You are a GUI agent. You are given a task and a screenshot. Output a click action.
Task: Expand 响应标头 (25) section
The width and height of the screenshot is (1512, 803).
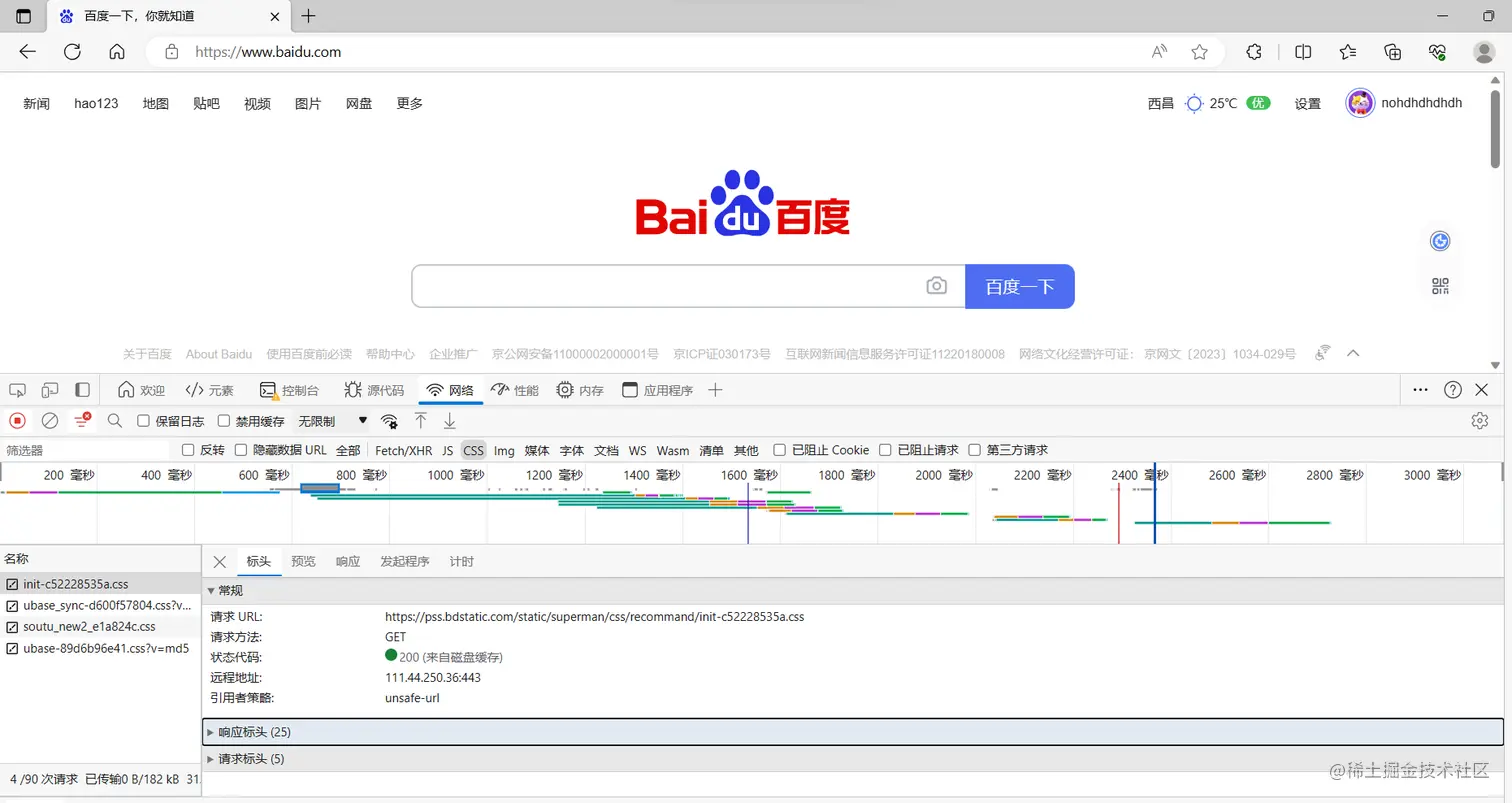(853, 732)
